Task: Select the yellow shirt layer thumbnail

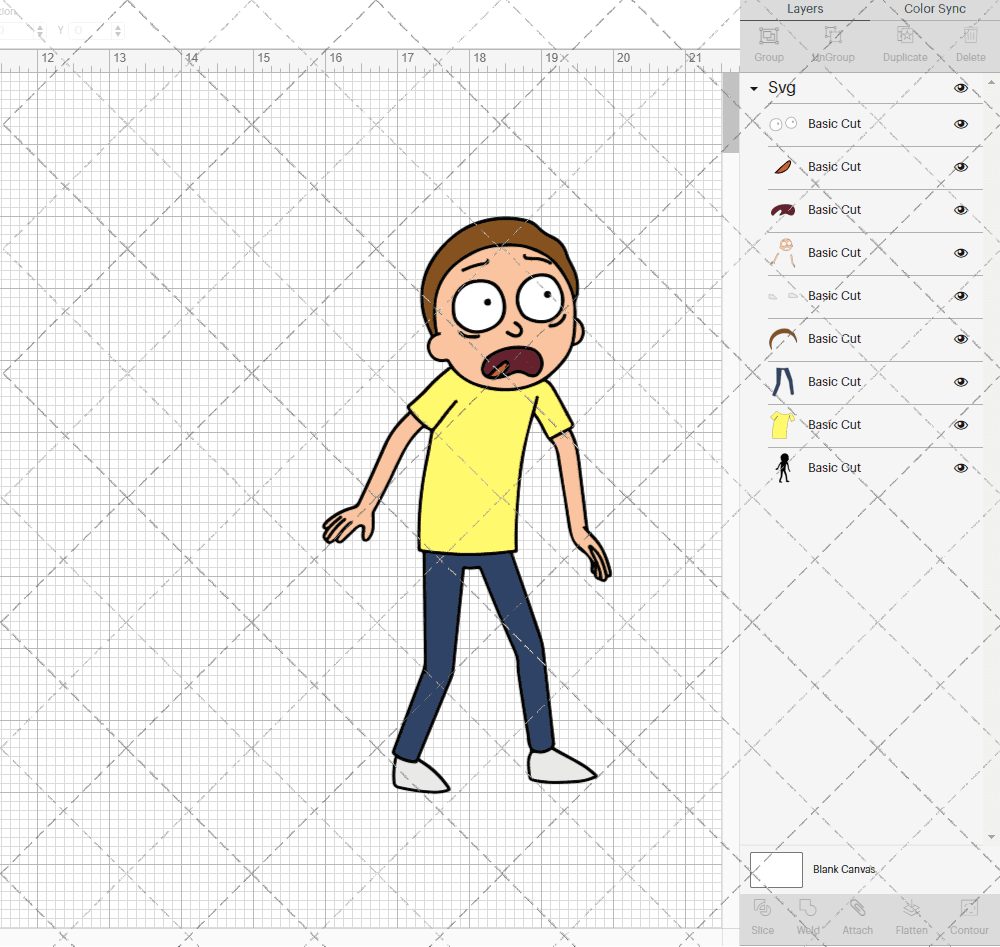Action: pyautogui.click(x=782, y=425)
